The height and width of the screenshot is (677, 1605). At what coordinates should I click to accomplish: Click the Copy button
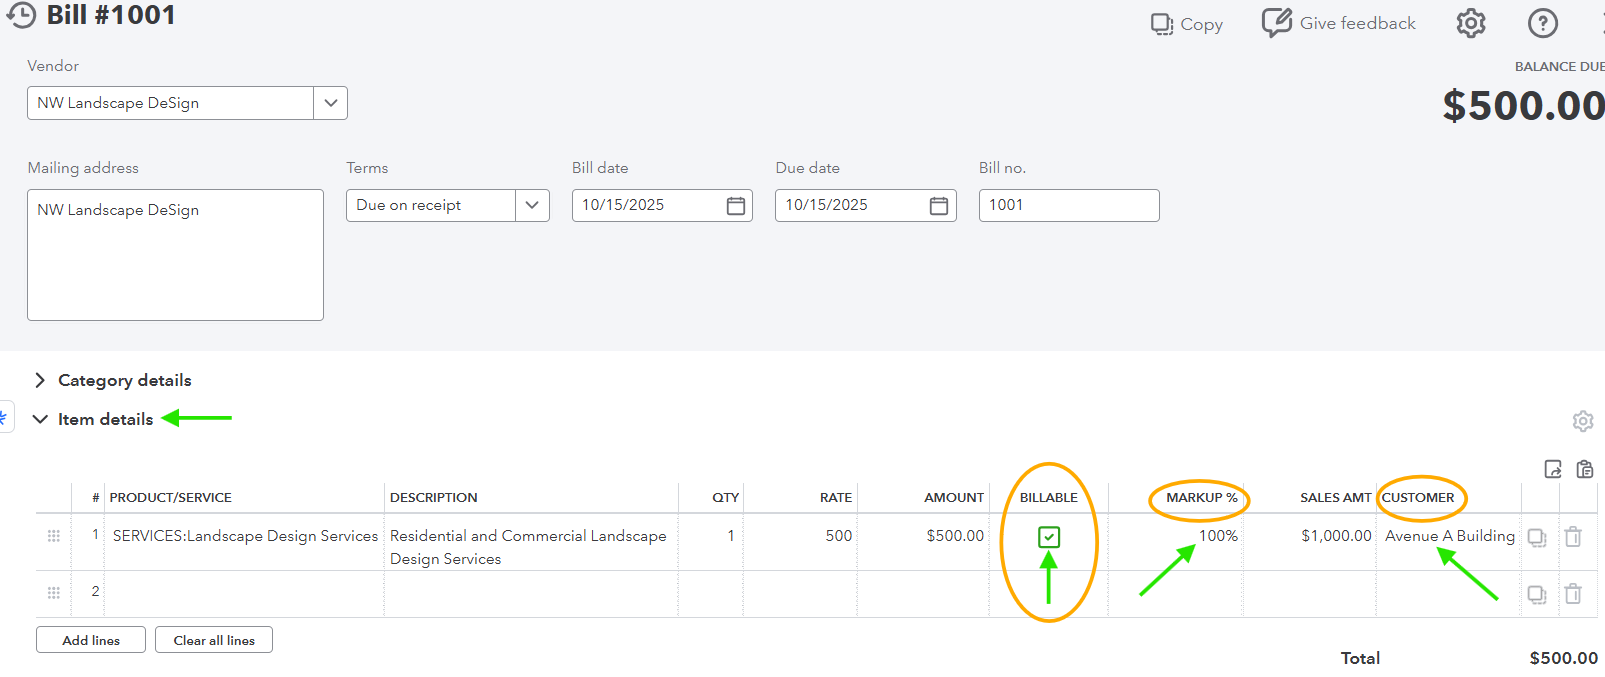[1187, 24]
